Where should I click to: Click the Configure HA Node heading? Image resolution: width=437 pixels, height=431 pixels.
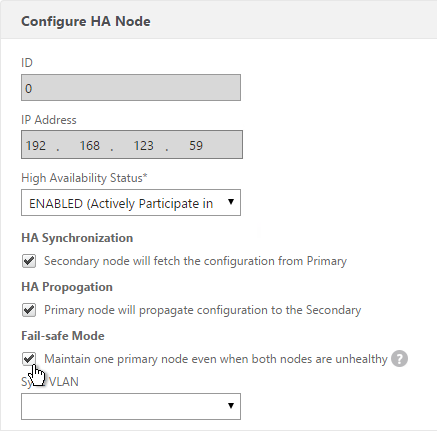click(86, 21)
